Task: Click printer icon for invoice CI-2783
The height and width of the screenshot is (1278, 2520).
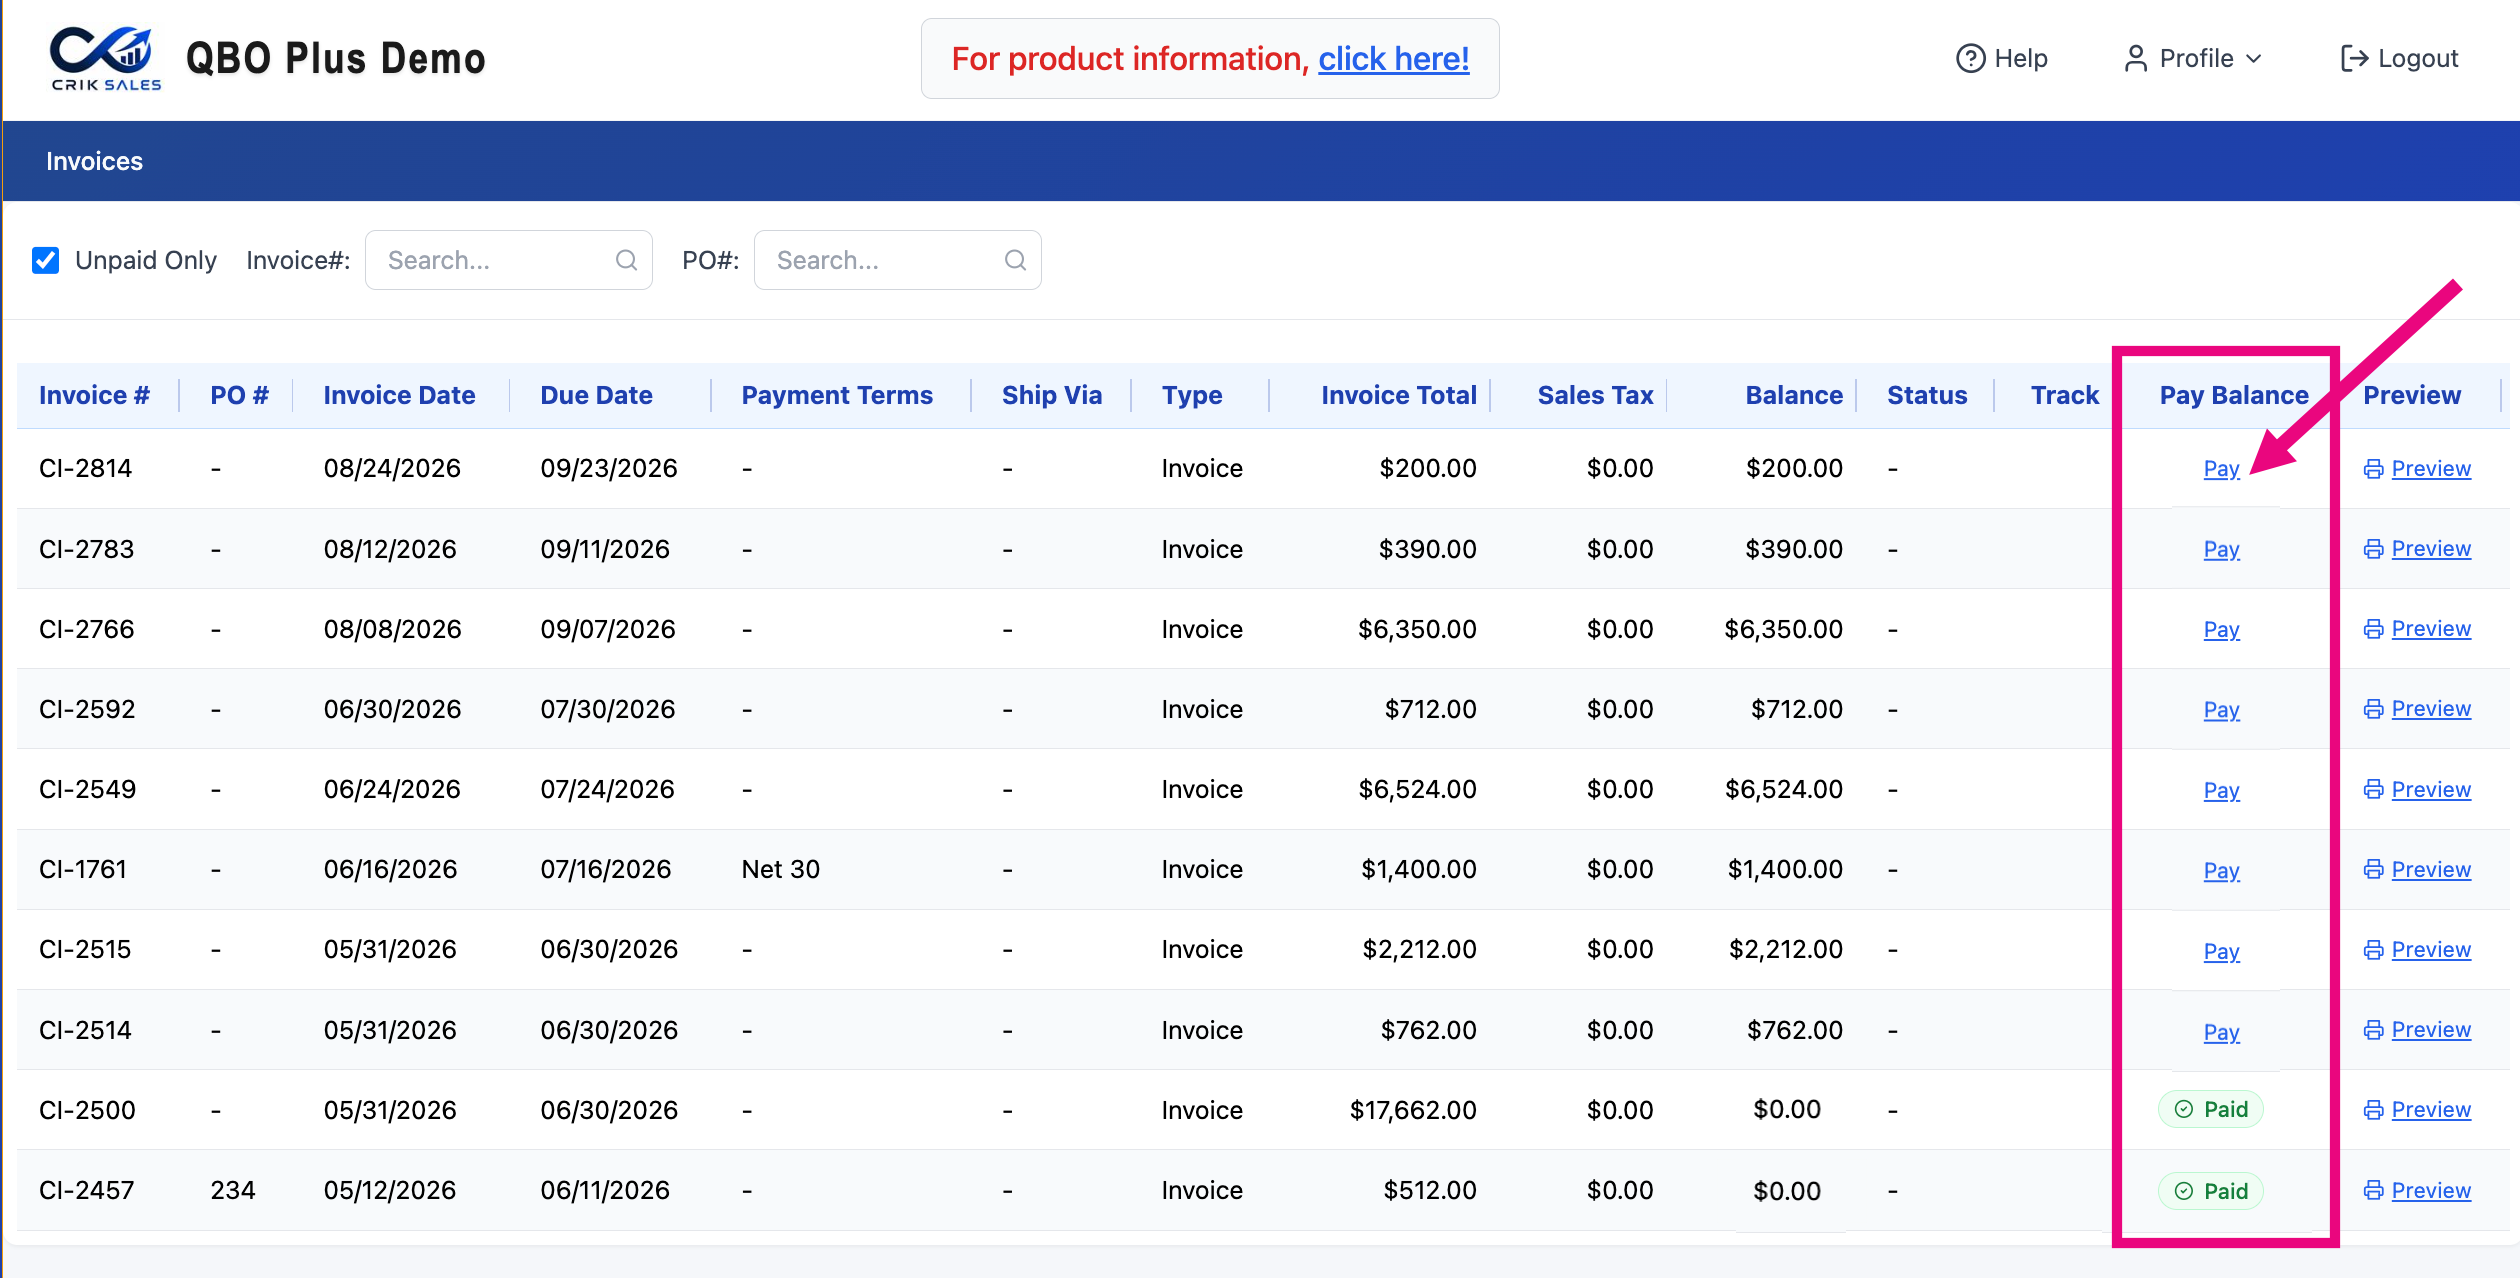Action: 2373,549
